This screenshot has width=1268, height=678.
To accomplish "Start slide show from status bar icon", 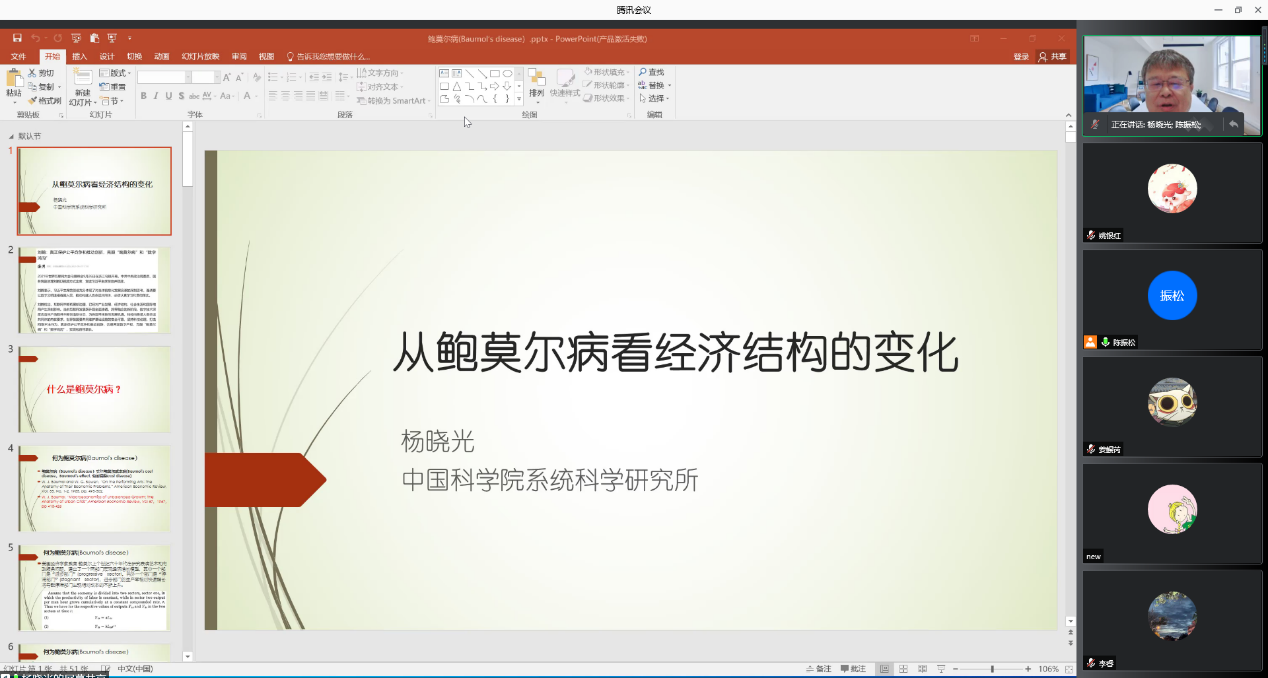I will click(941, 669).
